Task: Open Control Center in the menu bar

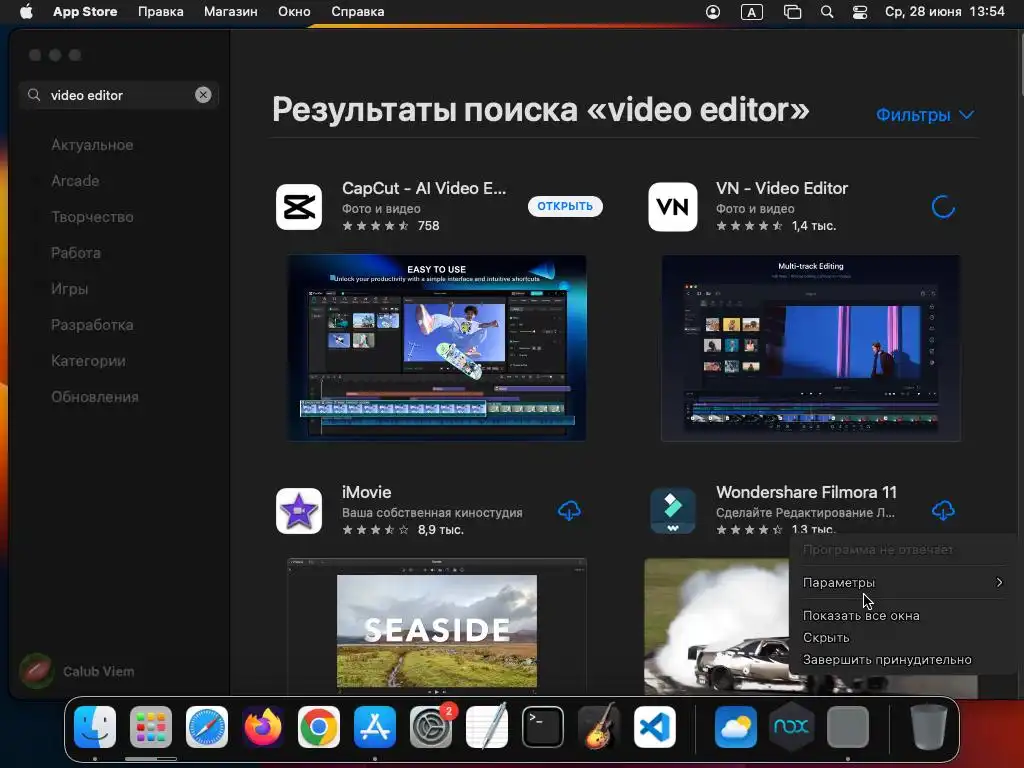Action: coord(859,12)
